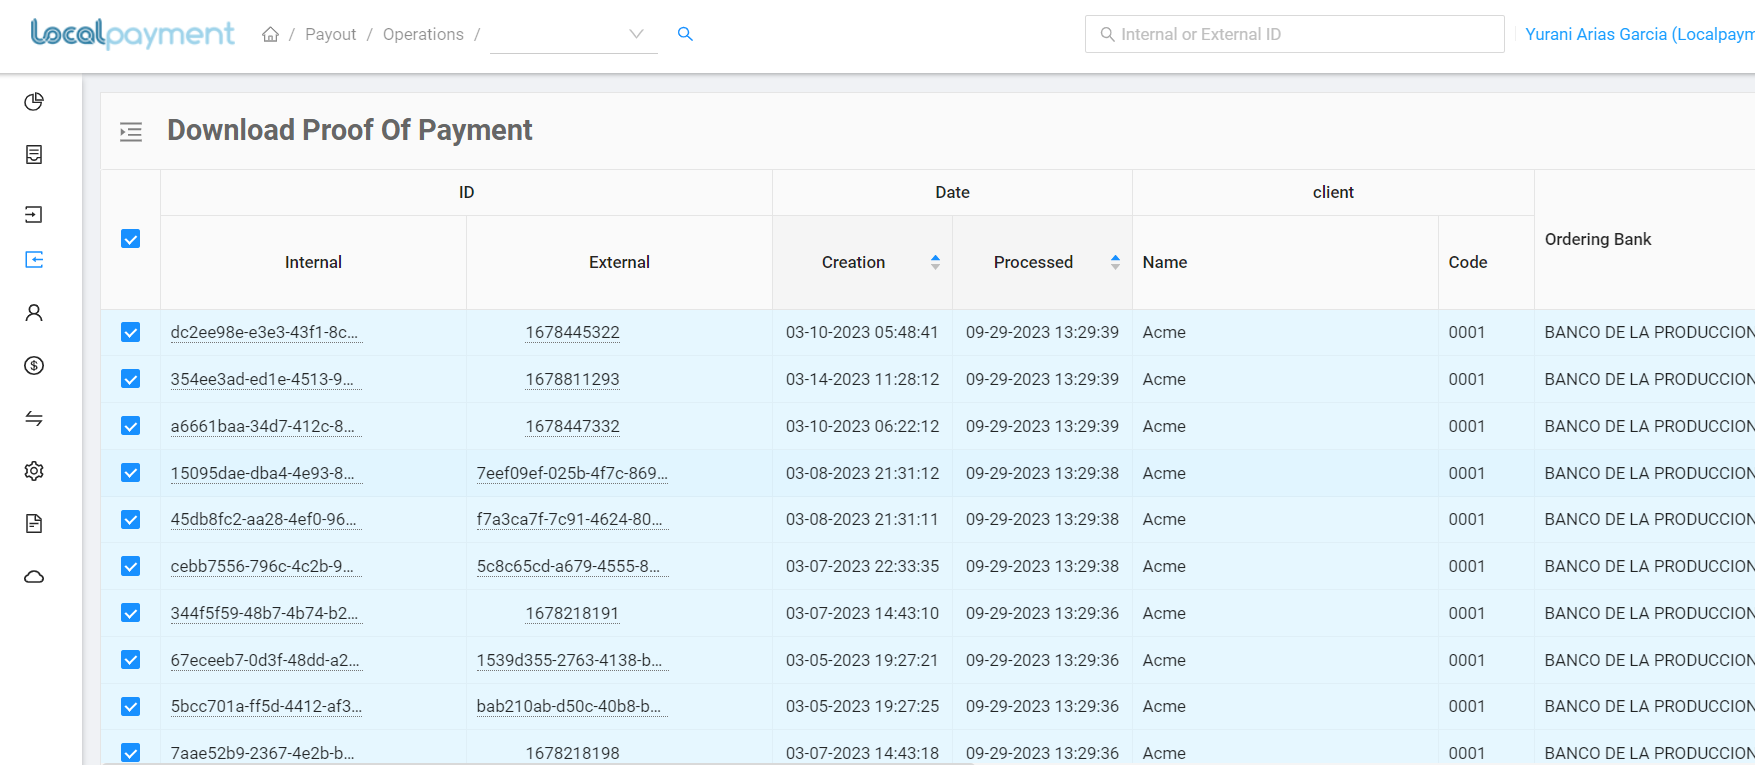Collapse the sidebar menu toggle icon

point(131,131)
